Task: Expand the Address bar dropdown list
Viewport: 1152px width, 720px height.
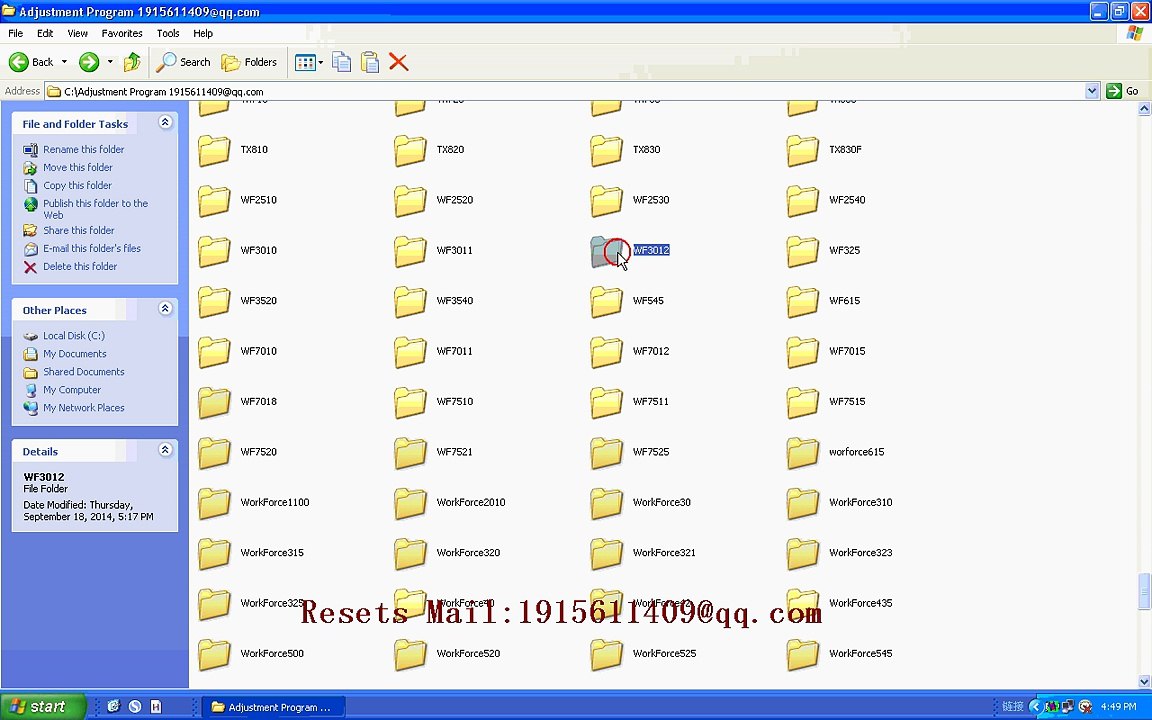Action: 1092,91
